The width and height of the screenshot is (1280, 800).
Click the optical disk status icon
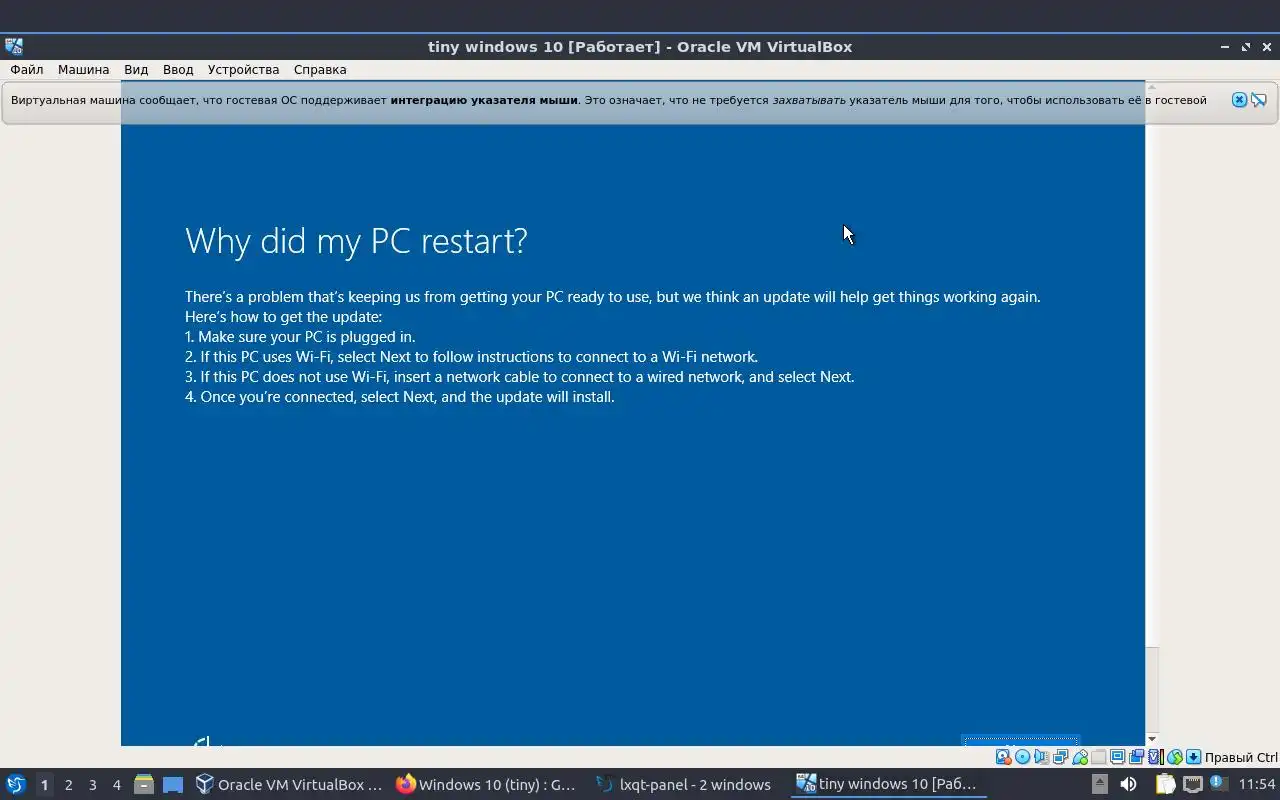1022,757
